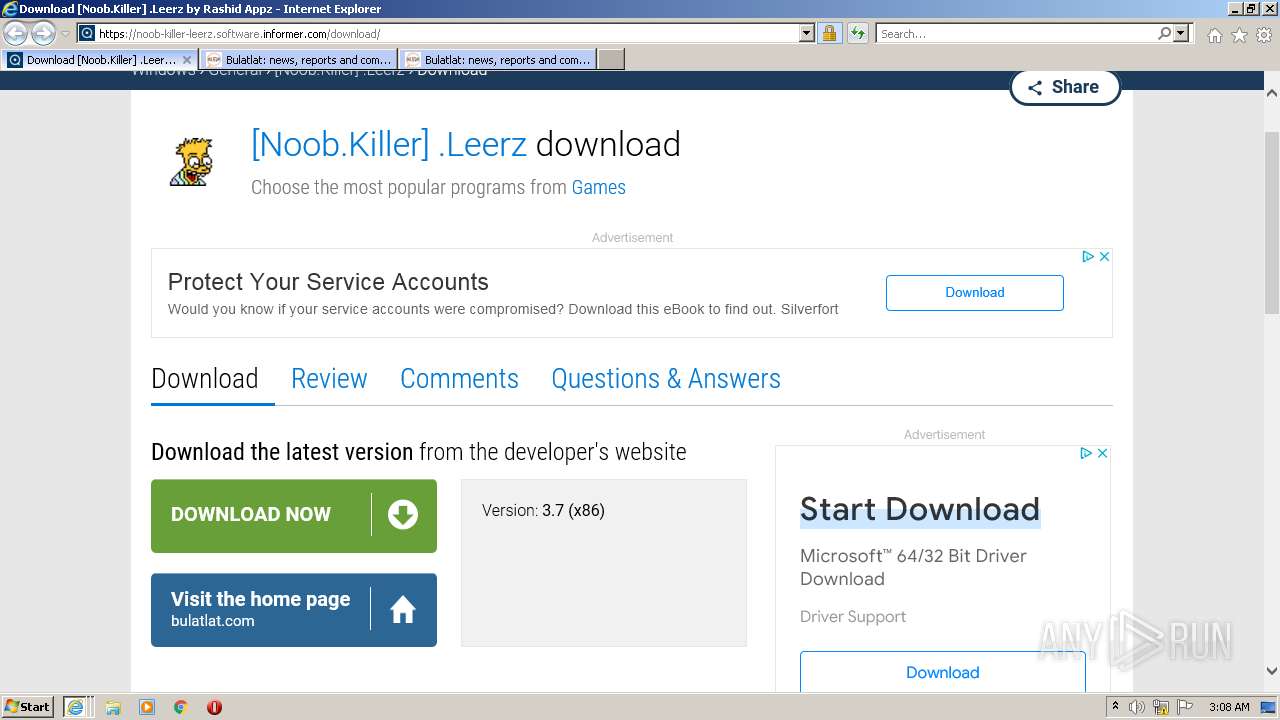
Task: Click the search magnifier icon
Action: pyautogui.click(x=1164, y=34)
